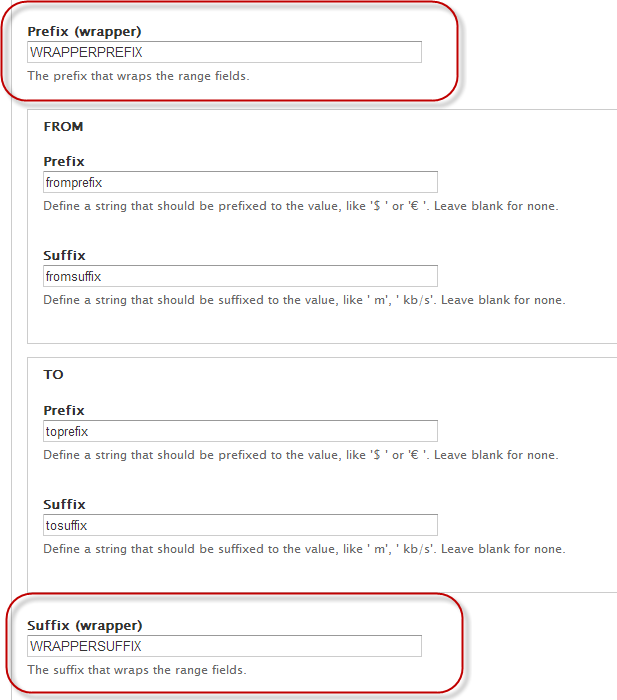Click the prefixed-value help text under FROM Prefix
The height and width of the screenshot is (700, 617).
point(301,206)
